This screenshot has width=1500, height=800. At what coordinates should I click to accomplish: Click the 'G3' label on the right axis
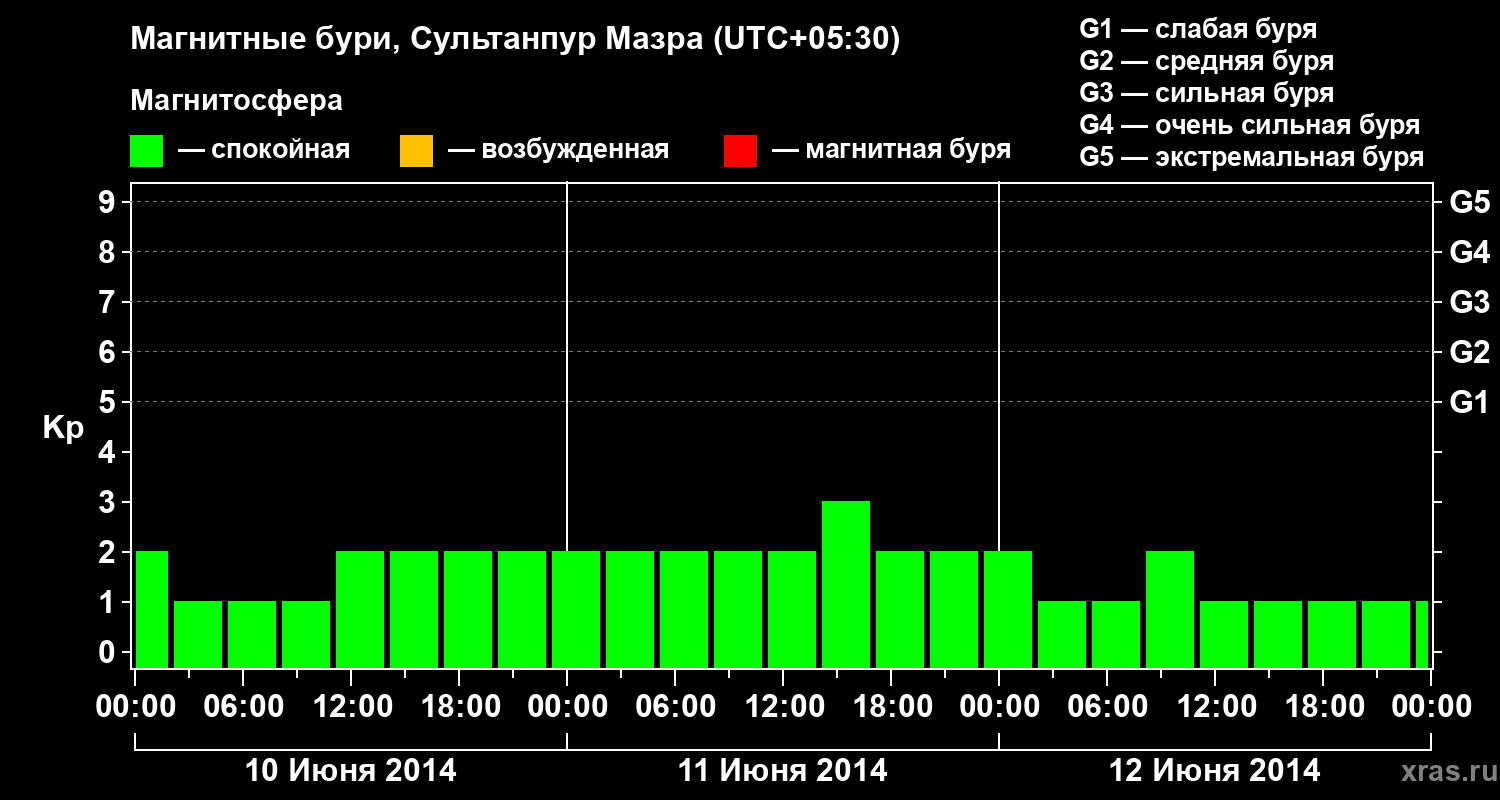pos(1469,302)
